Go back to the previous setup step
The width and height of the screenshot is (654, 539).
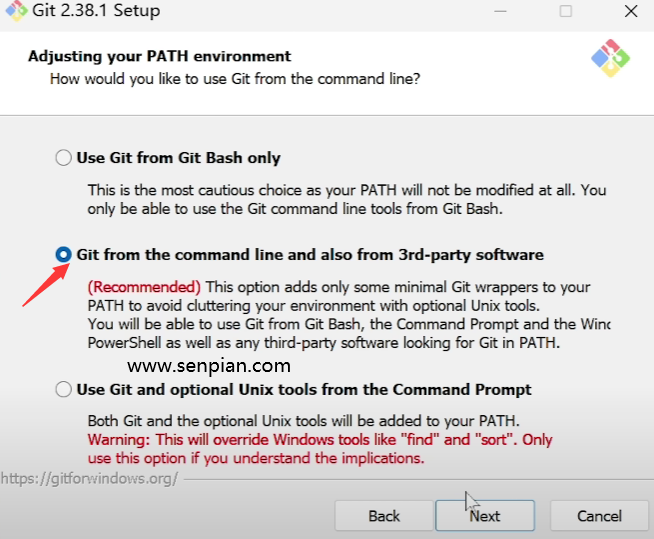[x=384, y=516]
